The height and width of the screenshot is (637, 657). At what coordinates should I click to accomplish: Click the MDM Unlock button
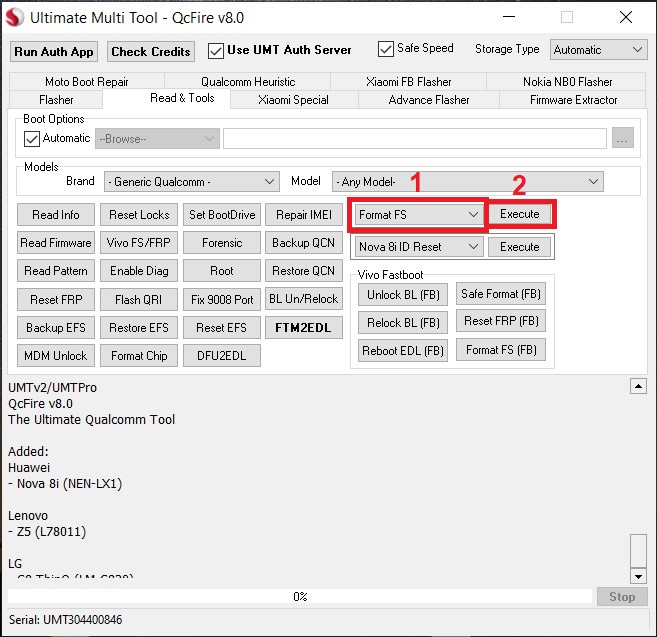56,355
